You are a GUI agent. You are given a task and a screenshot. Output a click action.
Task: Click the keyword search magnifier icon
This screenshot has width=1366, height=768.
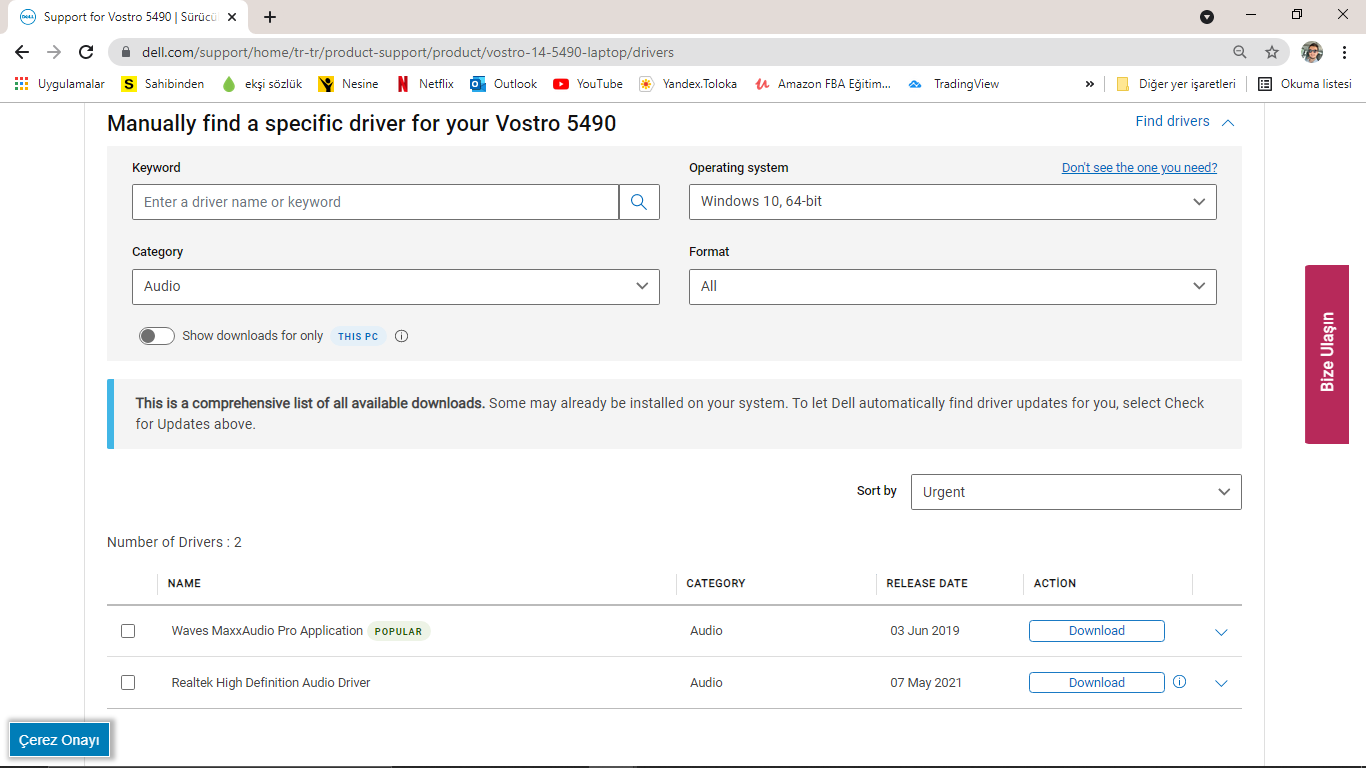[x=639, y=202]
